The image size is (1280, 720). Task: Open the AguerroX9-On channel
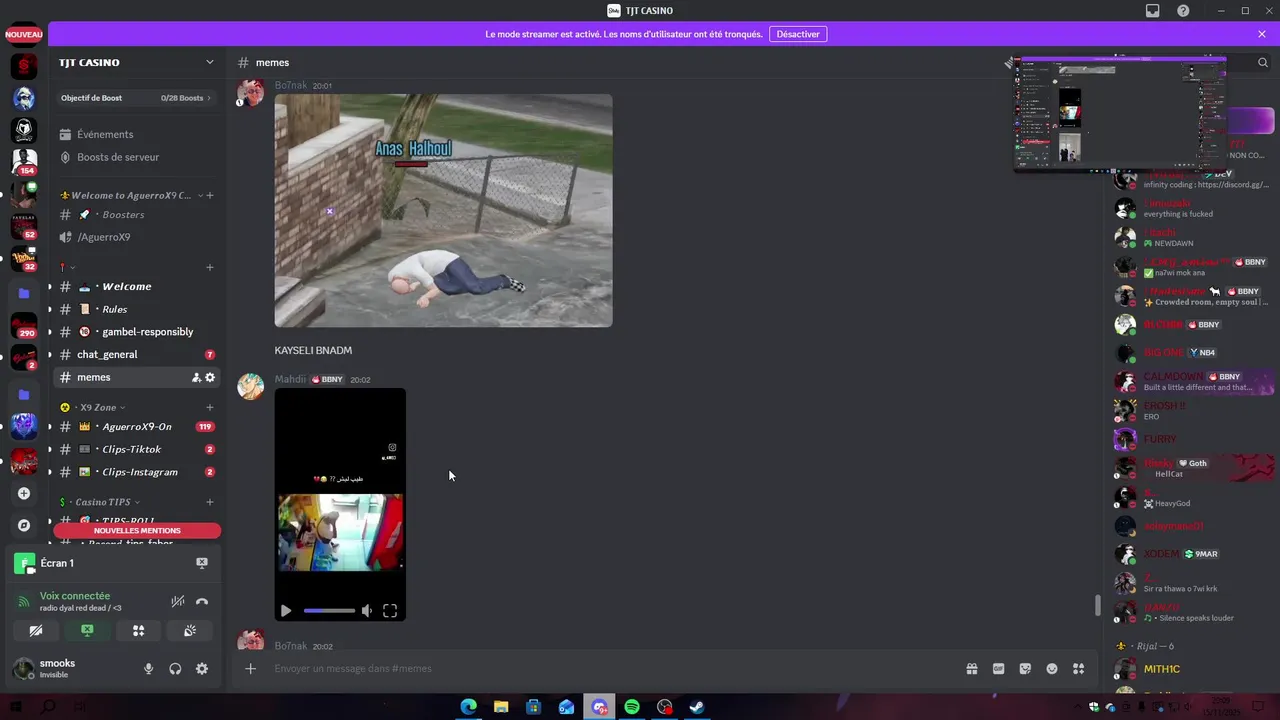[x=136, y=427]
